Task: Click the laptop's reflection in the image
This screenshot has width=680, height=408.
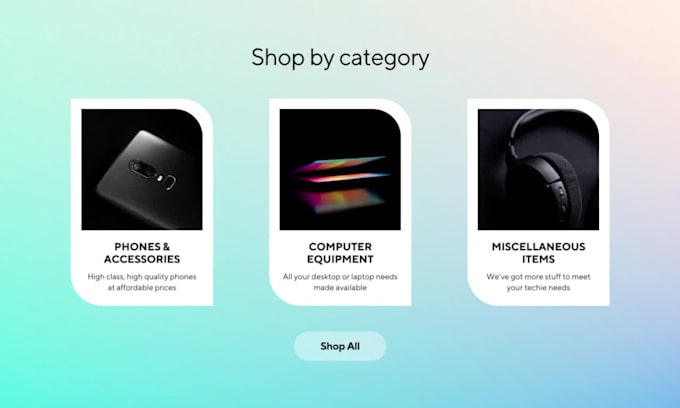Action: click(x=342, y=201)
